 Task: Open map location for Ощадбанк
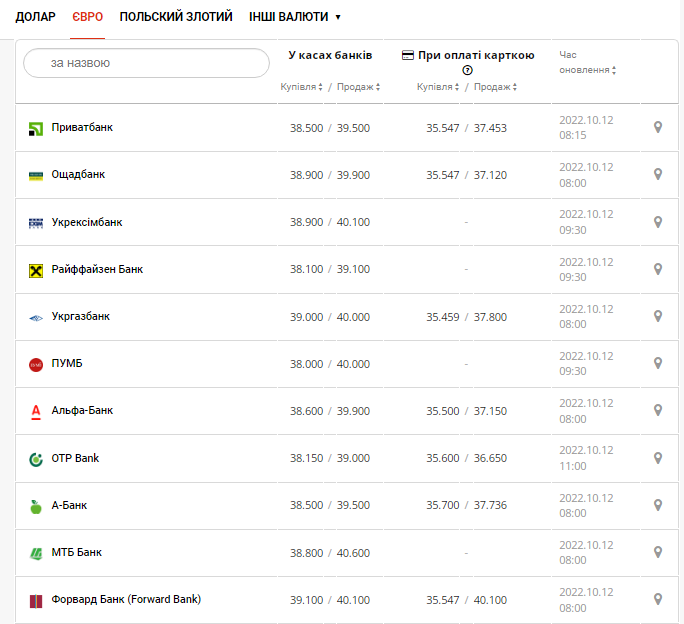coord(658,175)
